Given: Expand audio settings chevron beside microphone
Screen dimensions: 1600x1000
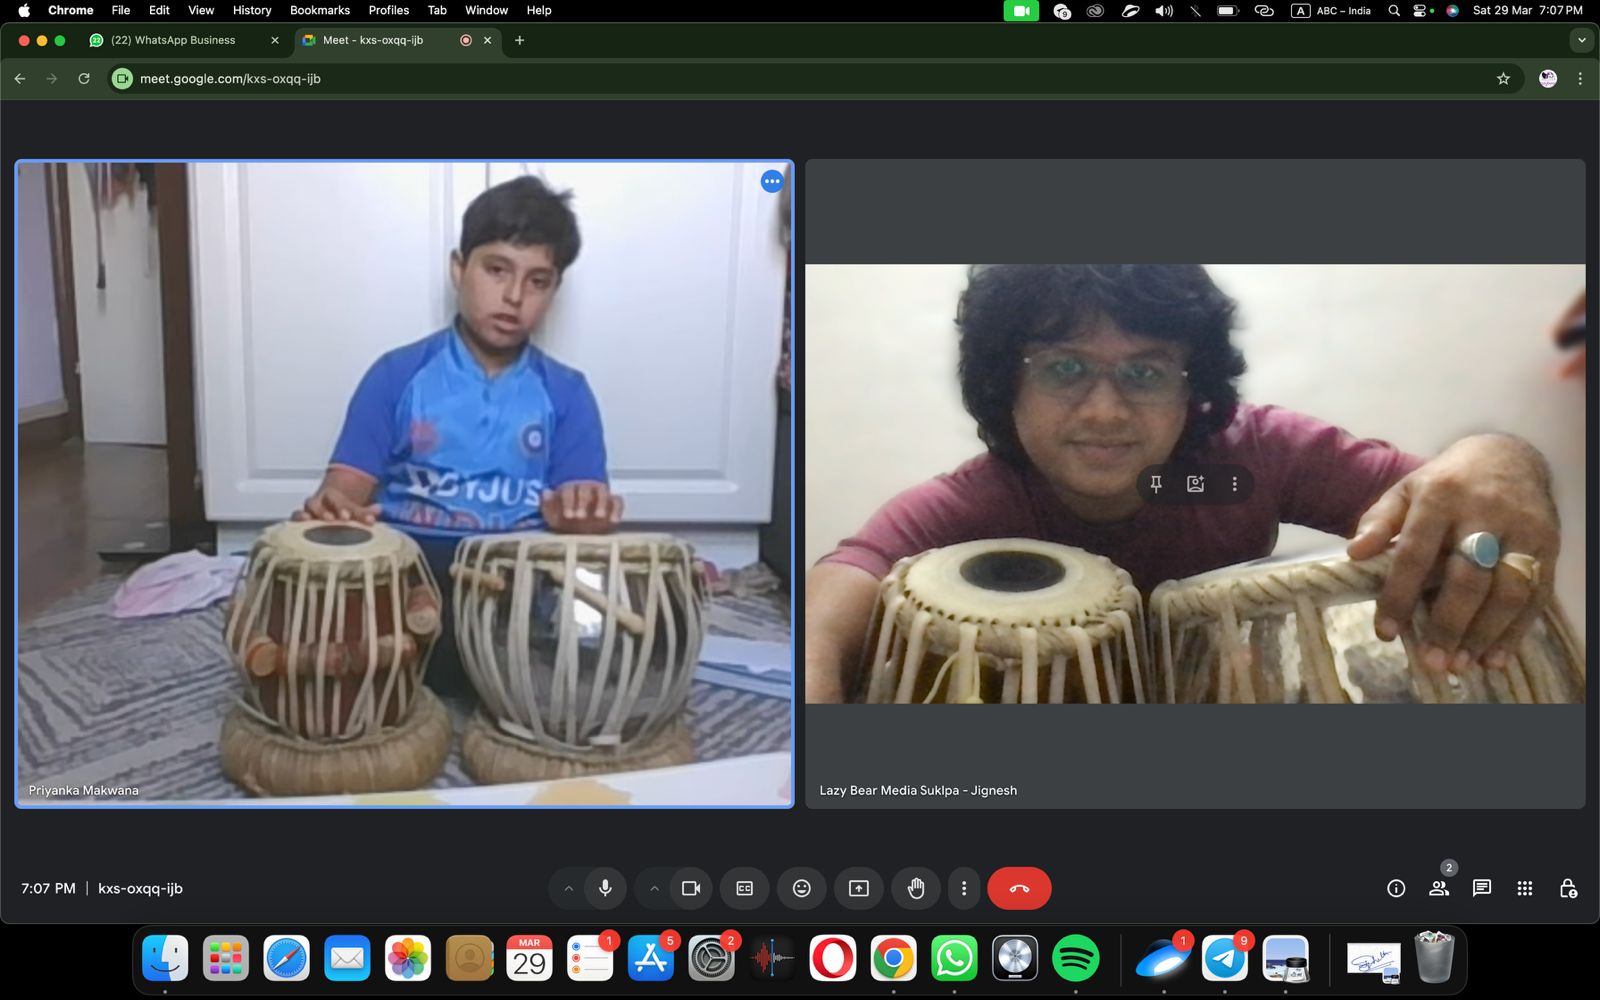Looking at the screenshot, I should click(568, 888).
